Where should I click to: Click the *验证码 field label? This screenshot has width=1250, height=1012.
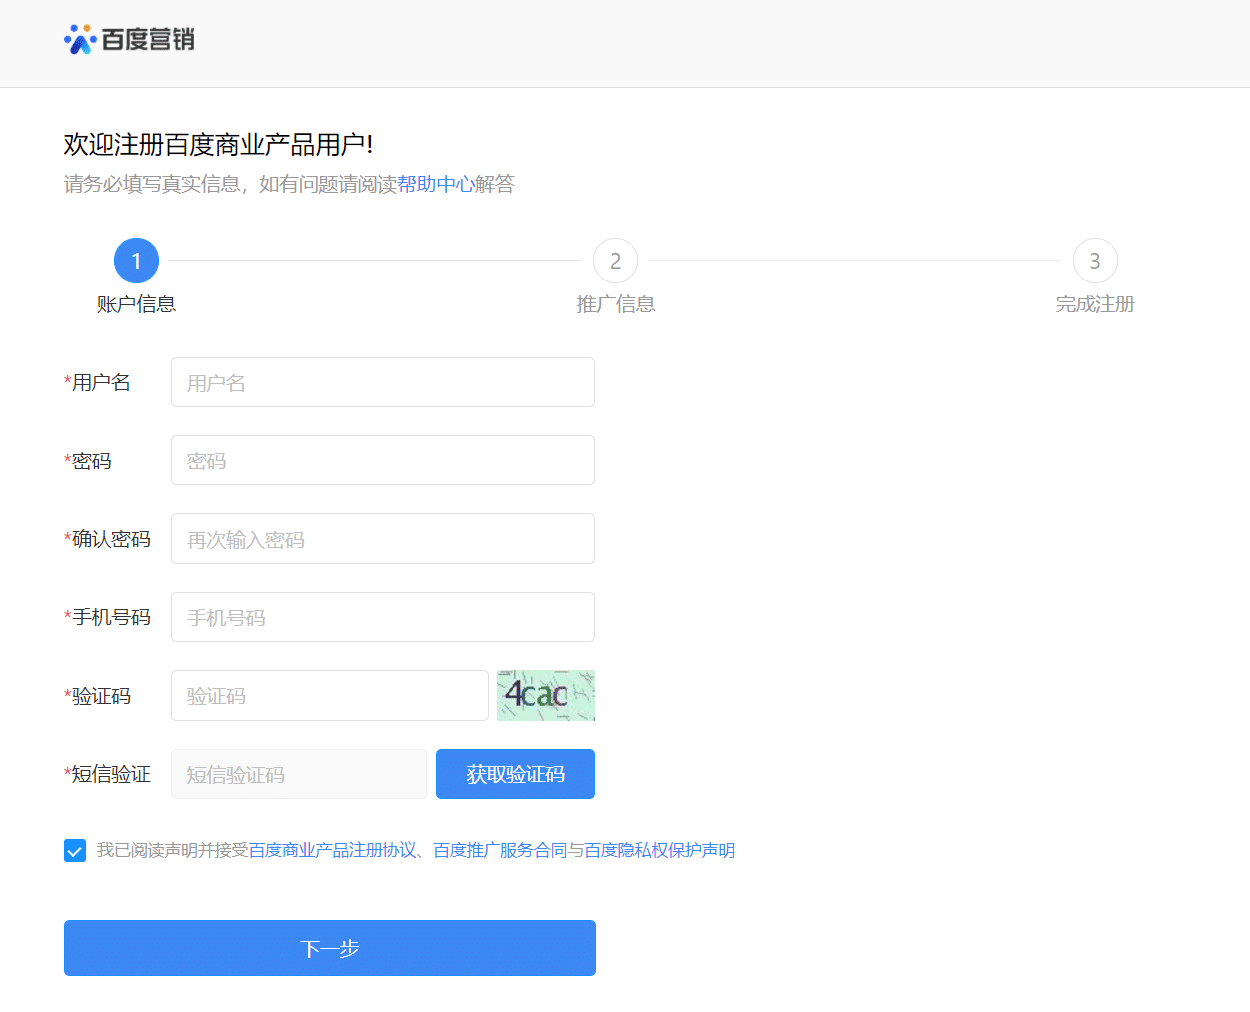[97, 696]
